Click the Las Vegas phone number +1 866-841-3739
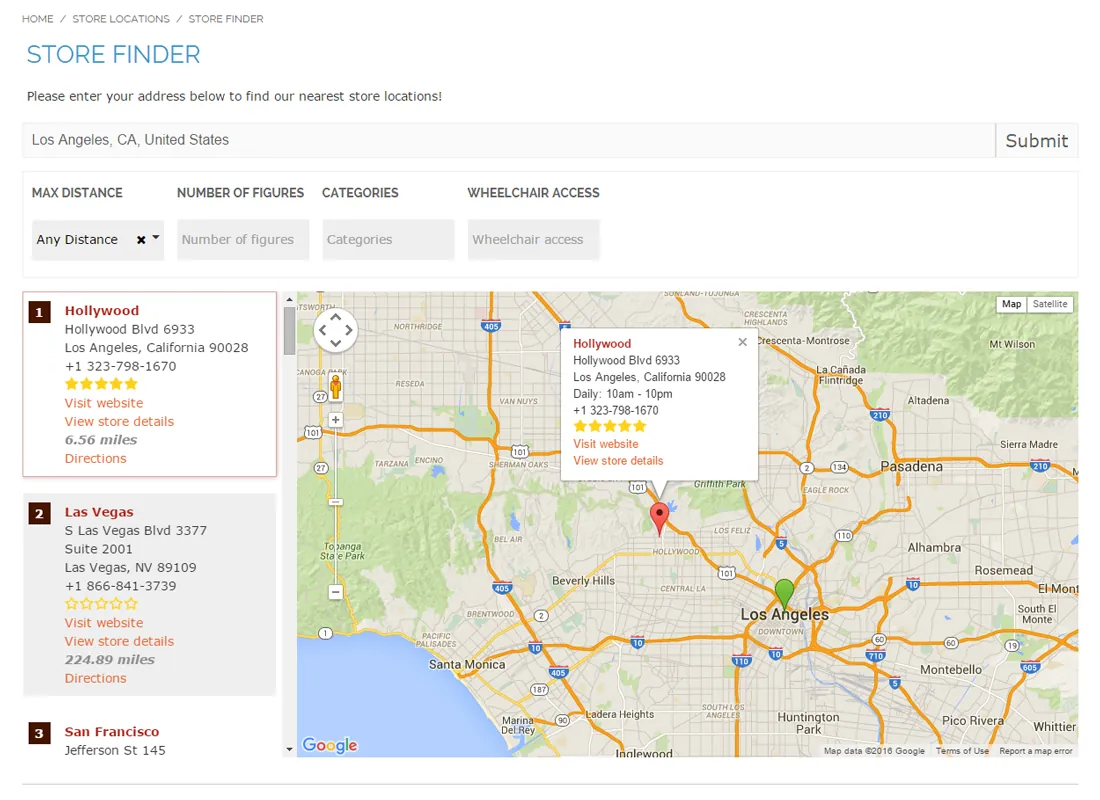The image size is (1100, 800). (x=120, y=585)
